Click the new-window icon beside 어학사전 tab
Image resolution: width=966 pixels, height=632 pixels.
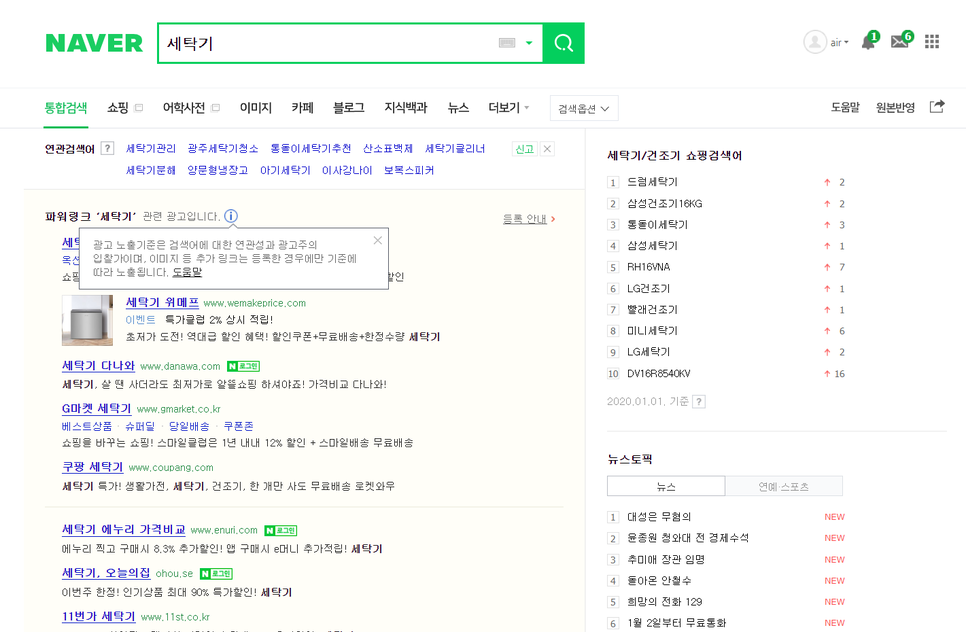(215, 108)
